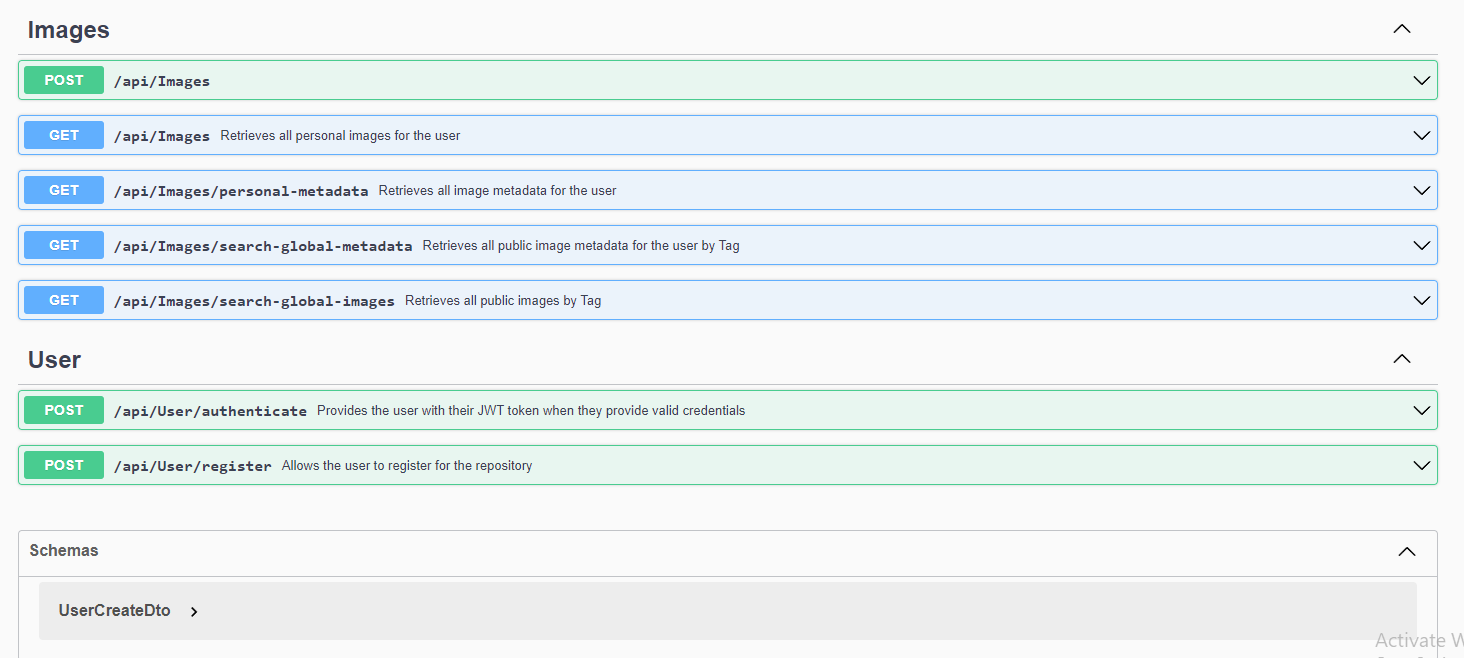
Task: Click POST badge for /api/Images
Action: click(x=64, y=80)
